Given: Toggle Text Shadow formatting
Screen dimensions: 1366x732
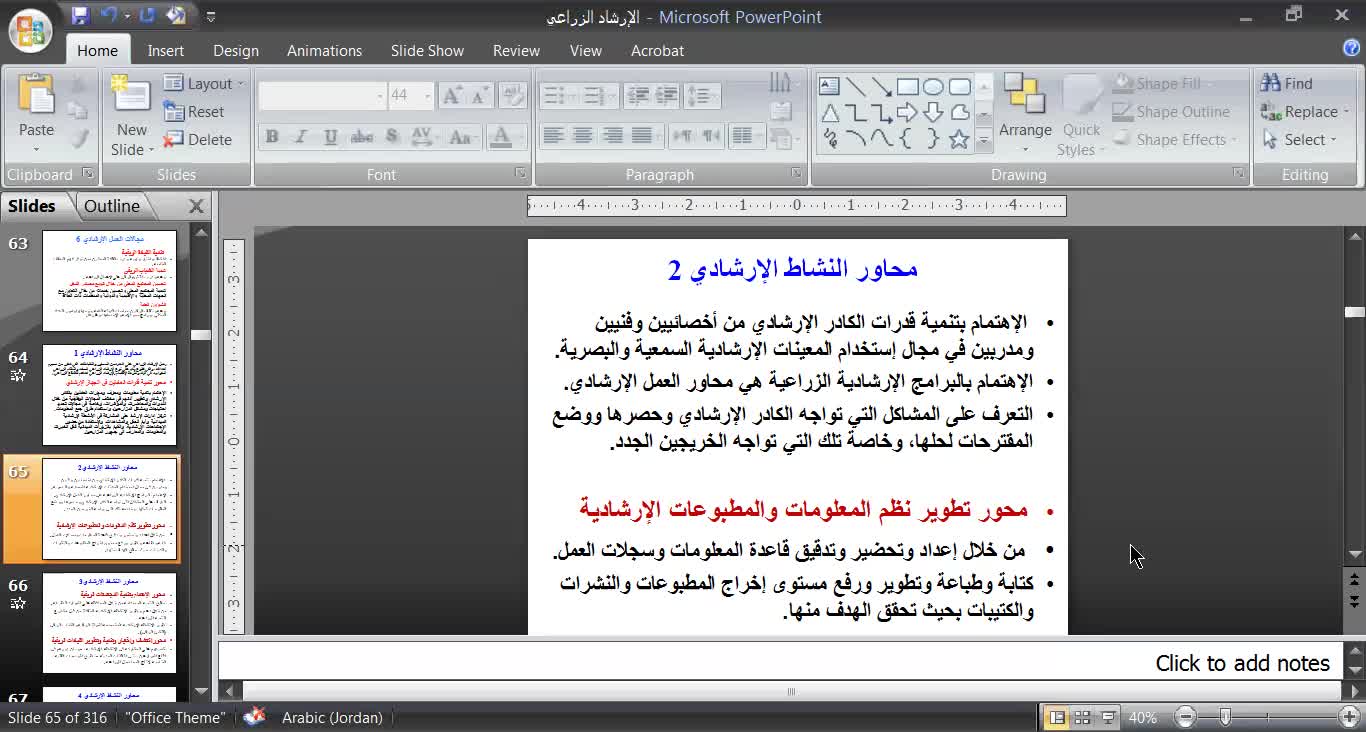Looking at the screenshot, I should coord(391,137).
